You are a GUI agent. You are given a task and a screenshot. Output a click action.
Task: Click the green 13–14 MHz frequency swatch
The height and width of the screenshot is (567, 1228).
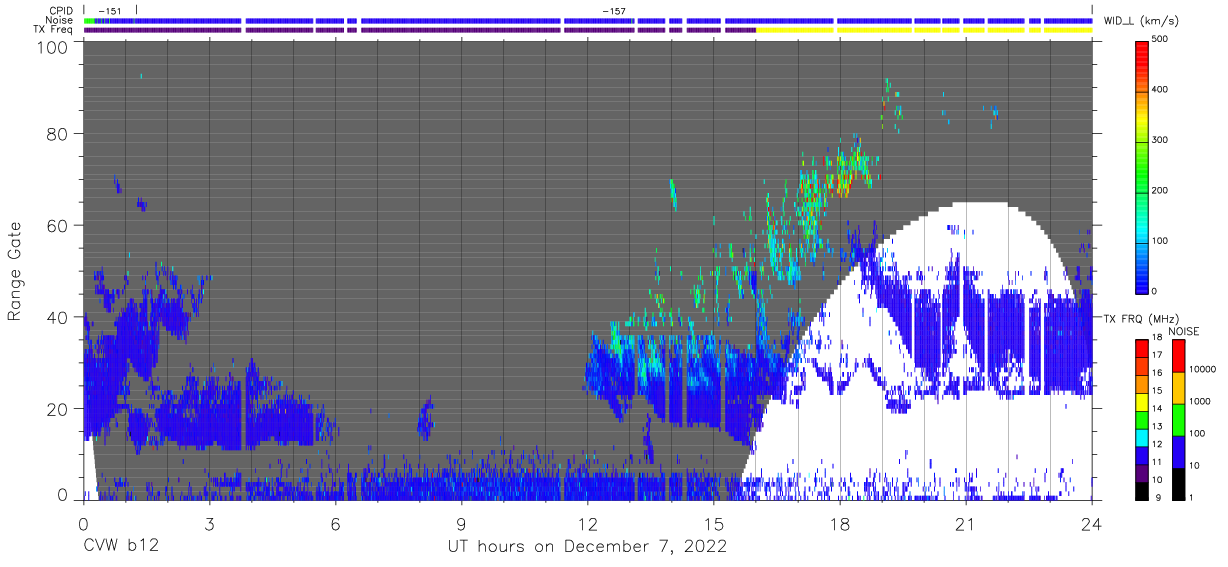click(x=1143, y=420)
